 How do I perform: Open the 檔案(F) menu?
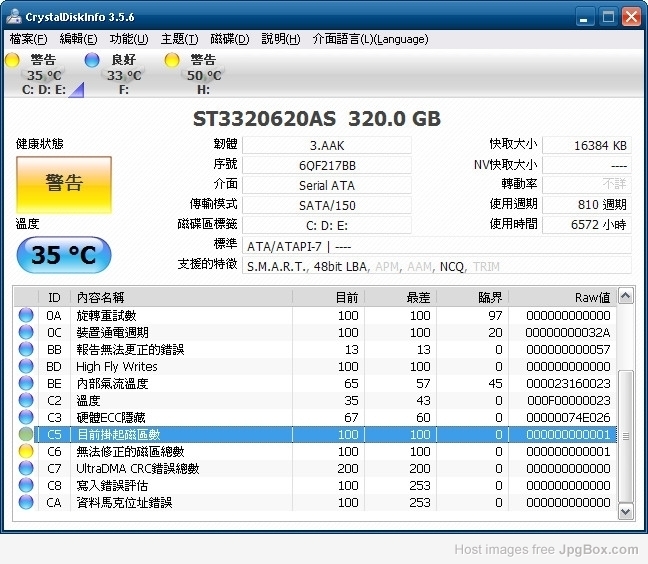(28, 39)
